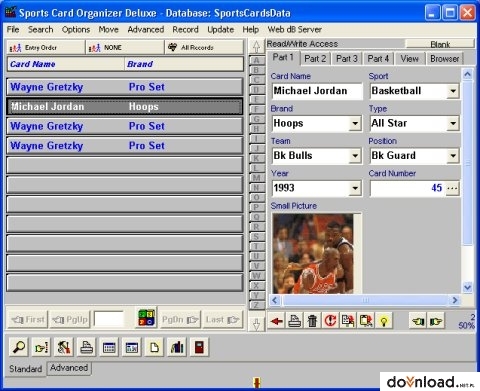Viewport: 480px width, 391px height.
Task: Open the Brand dropdown showing Hoops
Action: pos(355,123)
